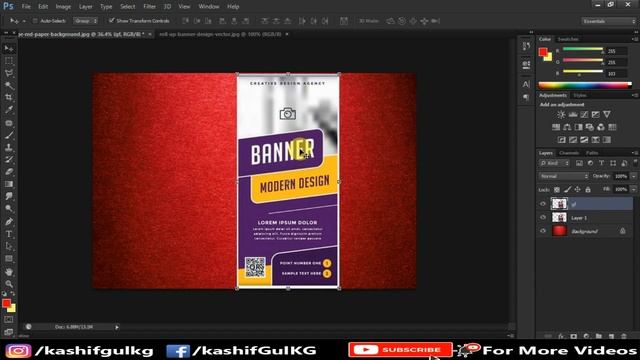The width and height of the screenshot is (640, 360).
Task: Switch to the Styles tab
Action: coord(580,96)
